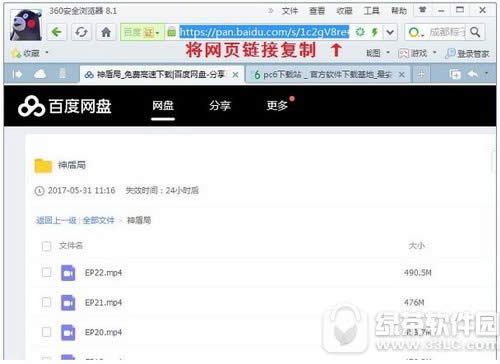Click the 文件名 column header
500x364 pixels.
[x=71, y=246]
